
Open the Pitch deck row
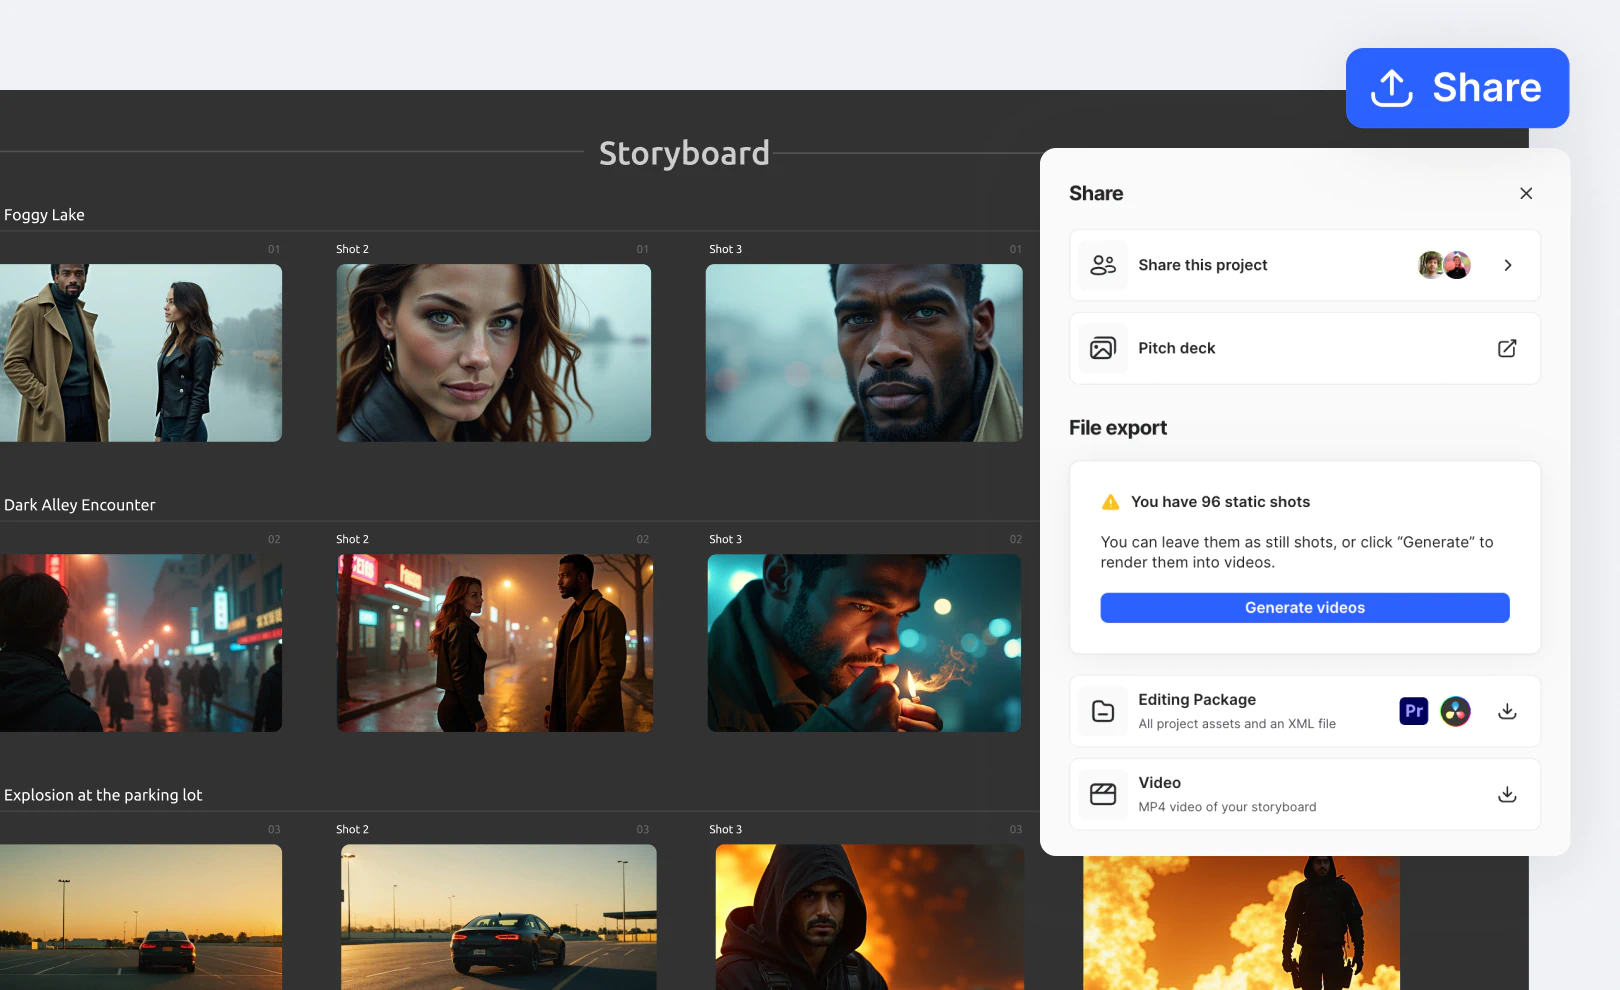1305,348
